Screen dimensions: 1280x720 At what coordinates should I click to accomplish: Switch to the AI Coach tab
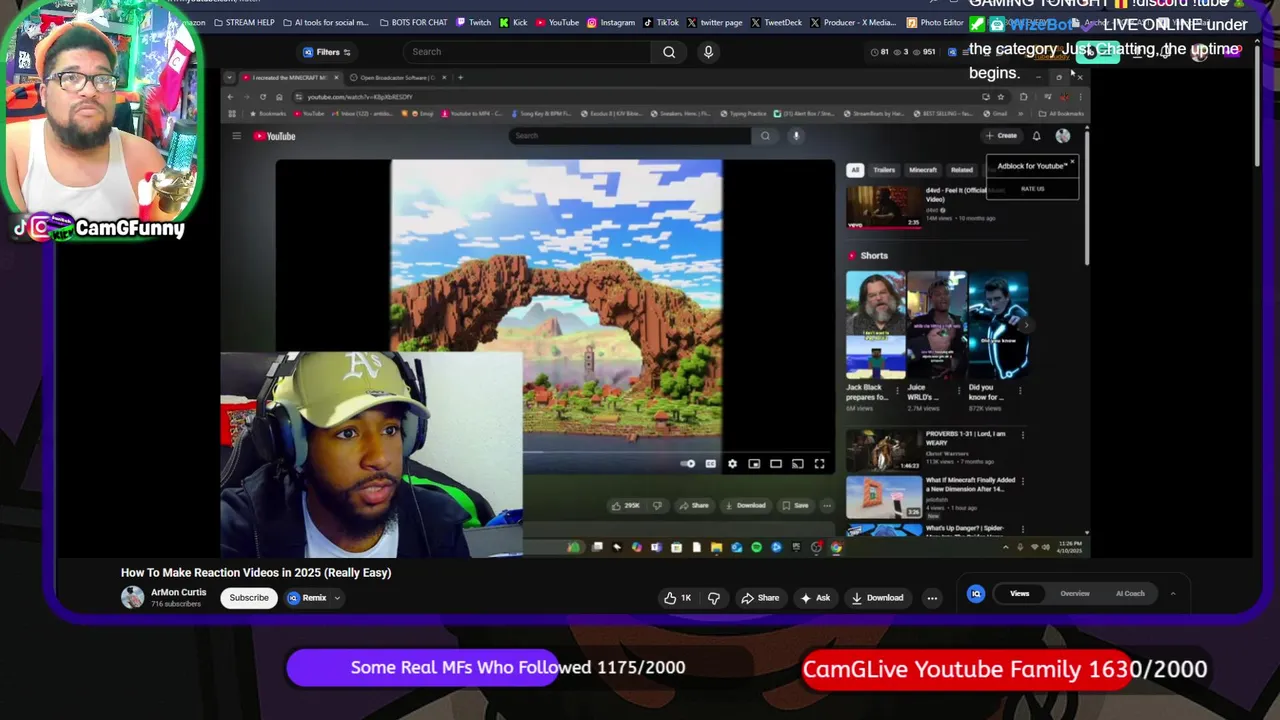click(1130, 594)
